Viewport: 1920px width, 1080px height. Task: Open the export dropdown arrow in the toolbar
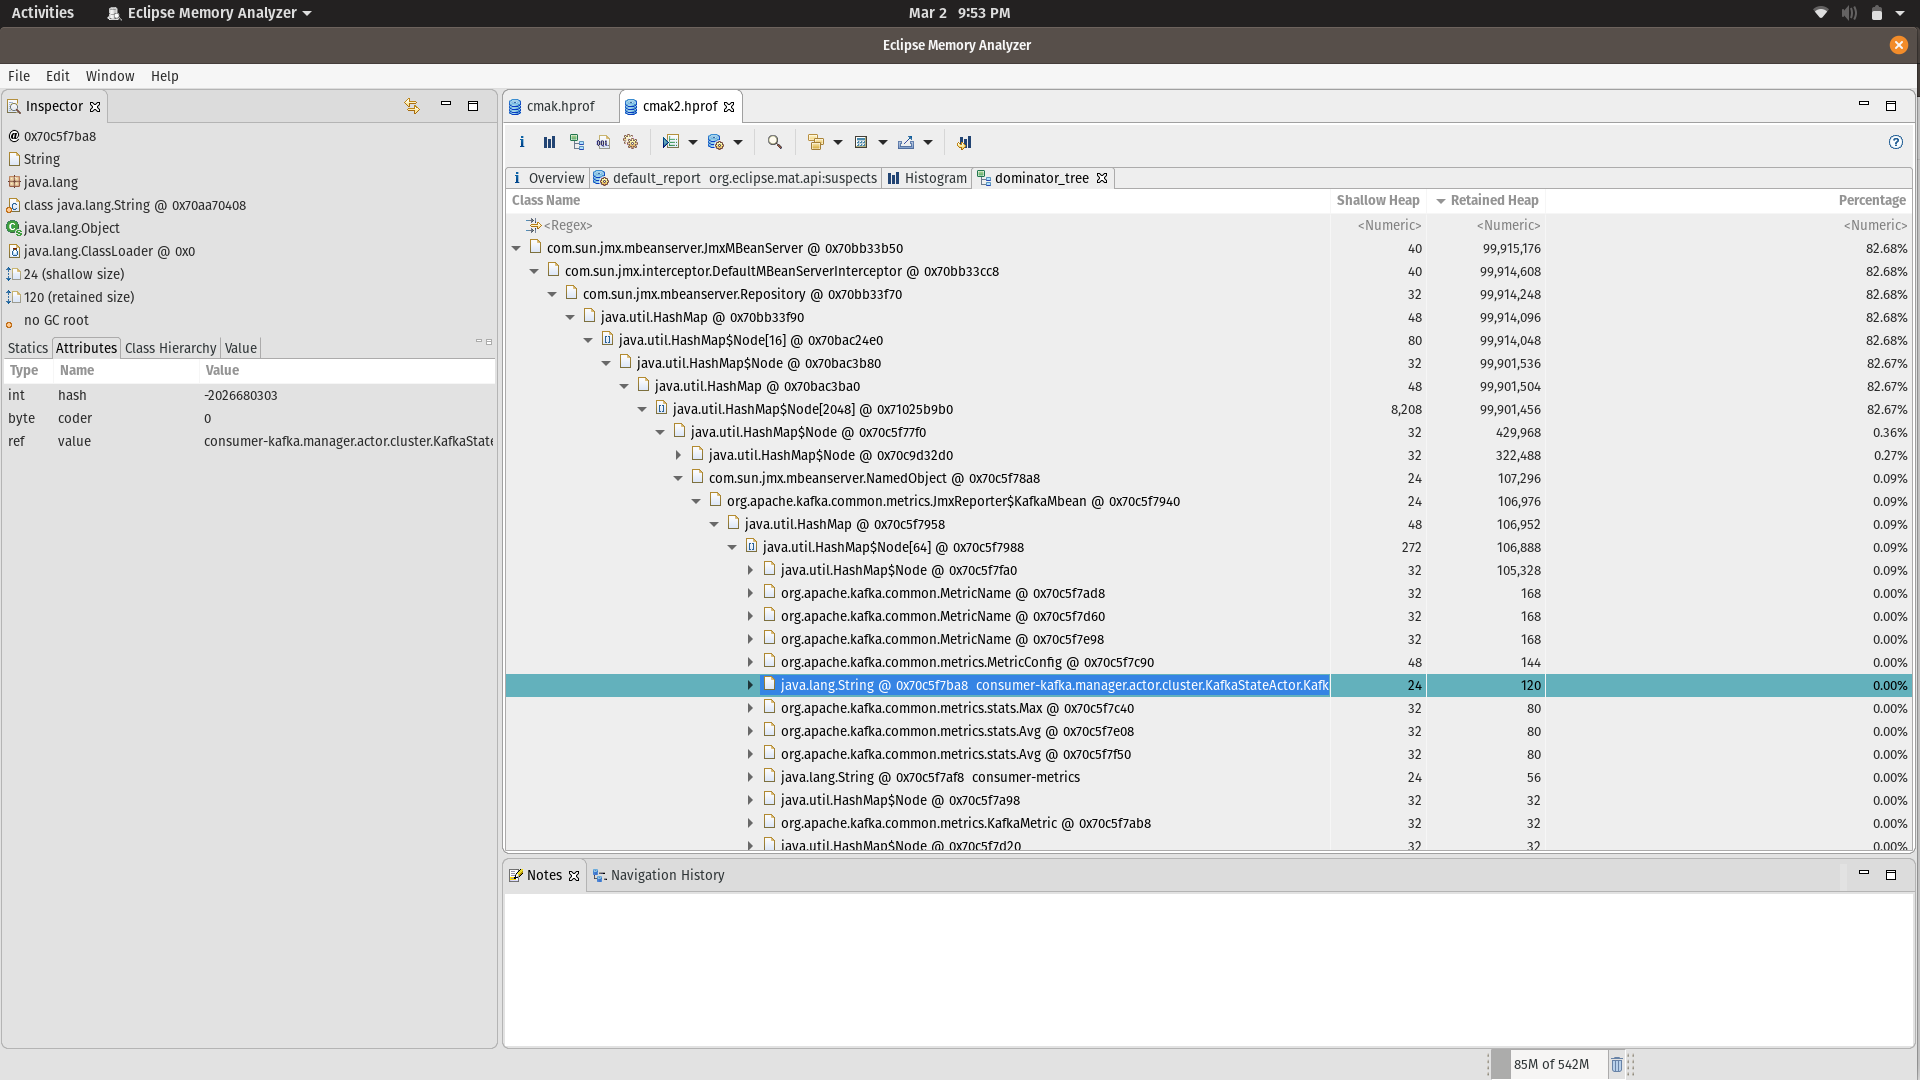point(929,142)
